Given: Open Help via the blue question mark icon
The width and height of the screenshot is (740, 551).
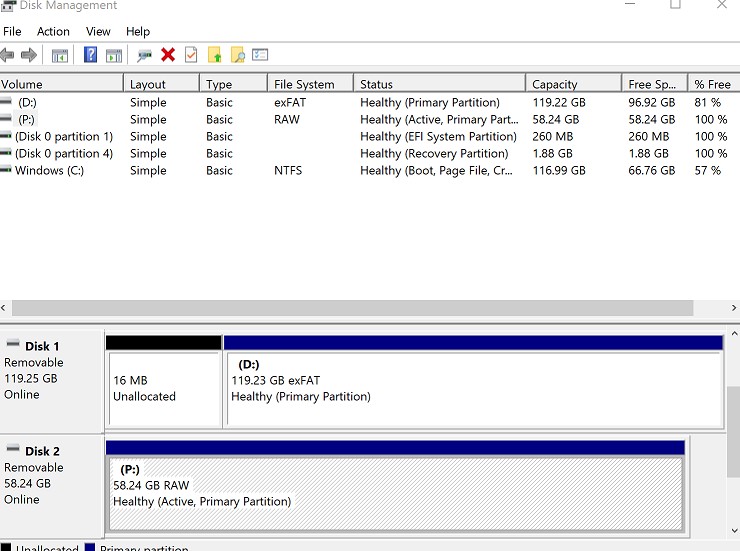Looking at the screenshot, I should [x=91, y=55].
